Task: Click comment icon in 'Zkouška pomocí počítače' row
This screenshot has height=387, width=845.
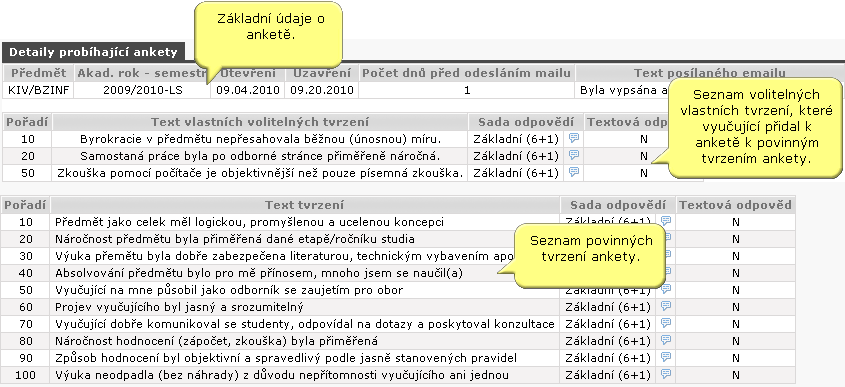Action: [574, 172]
